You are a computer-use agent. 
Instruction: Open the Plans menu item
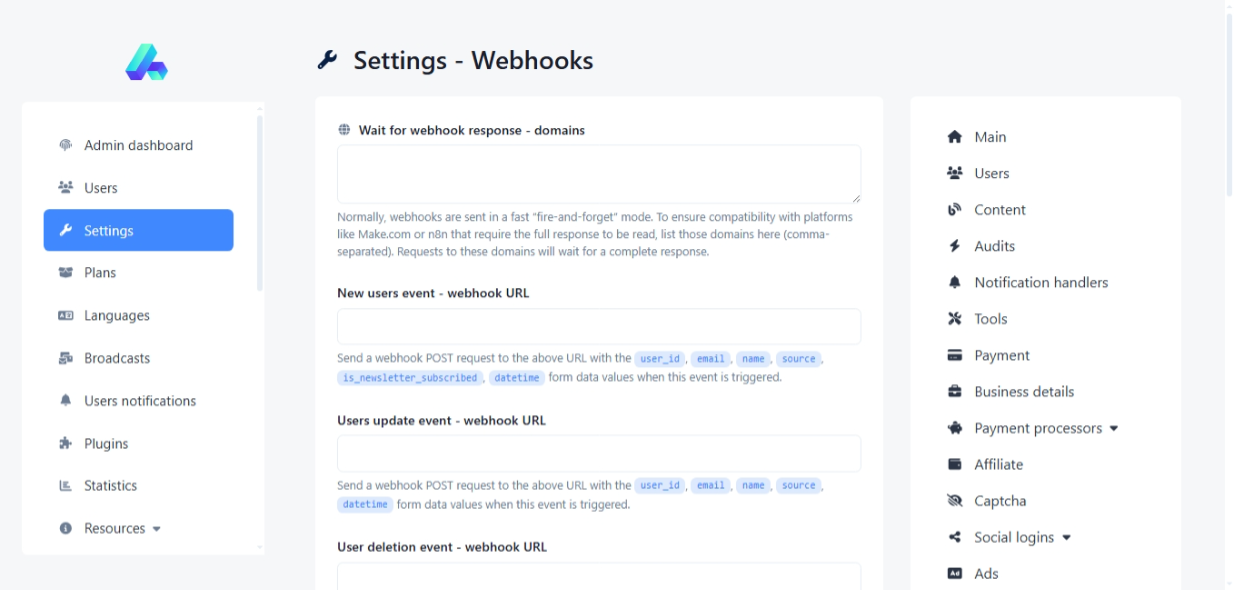point(100,273)
